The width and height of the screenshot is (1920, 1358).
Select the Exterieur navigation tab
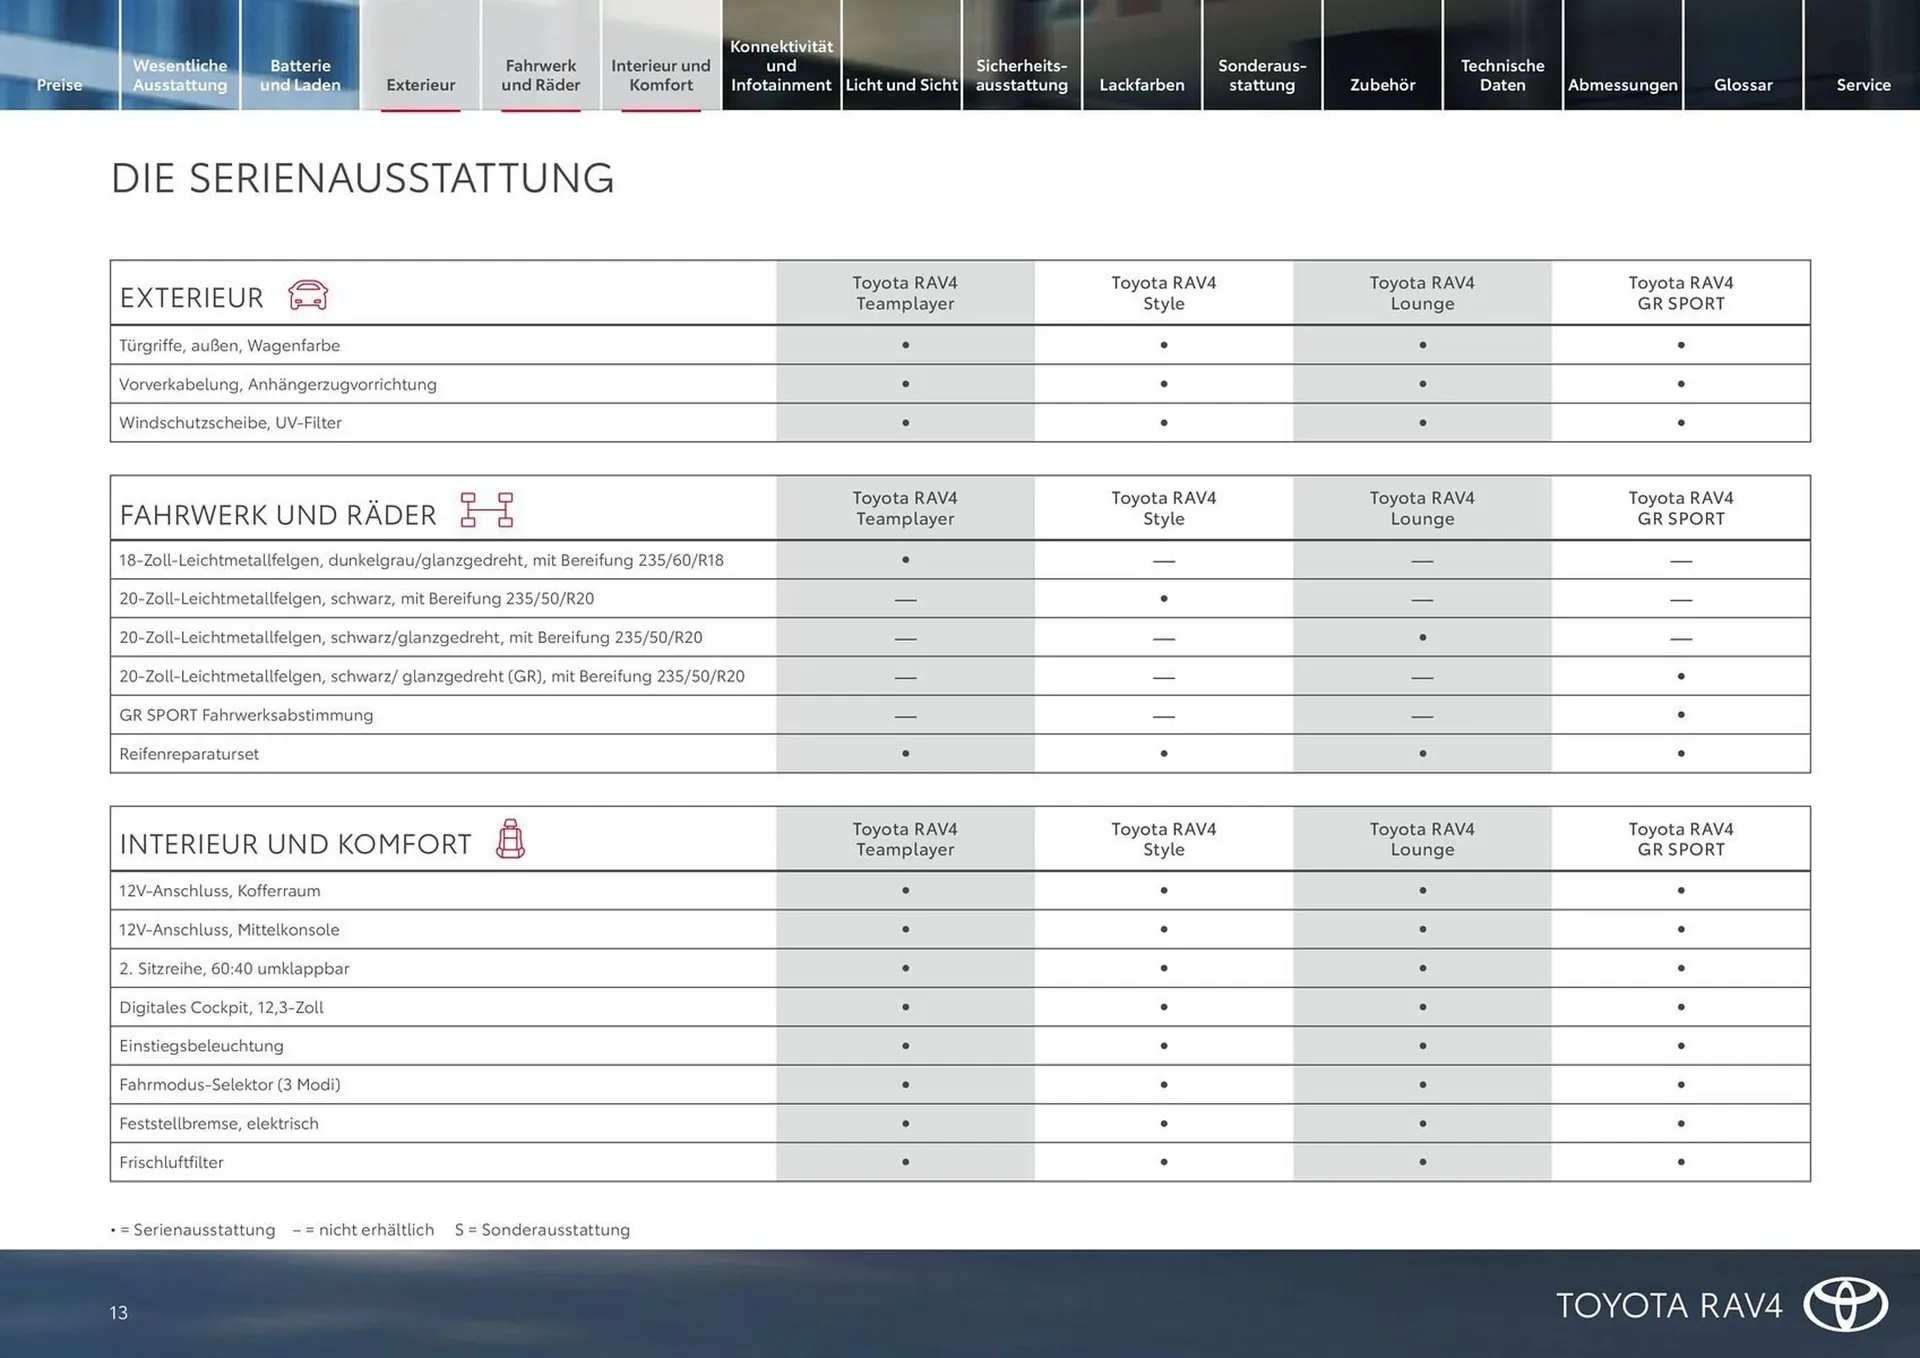pyautogui.click(x=420, y=84)
